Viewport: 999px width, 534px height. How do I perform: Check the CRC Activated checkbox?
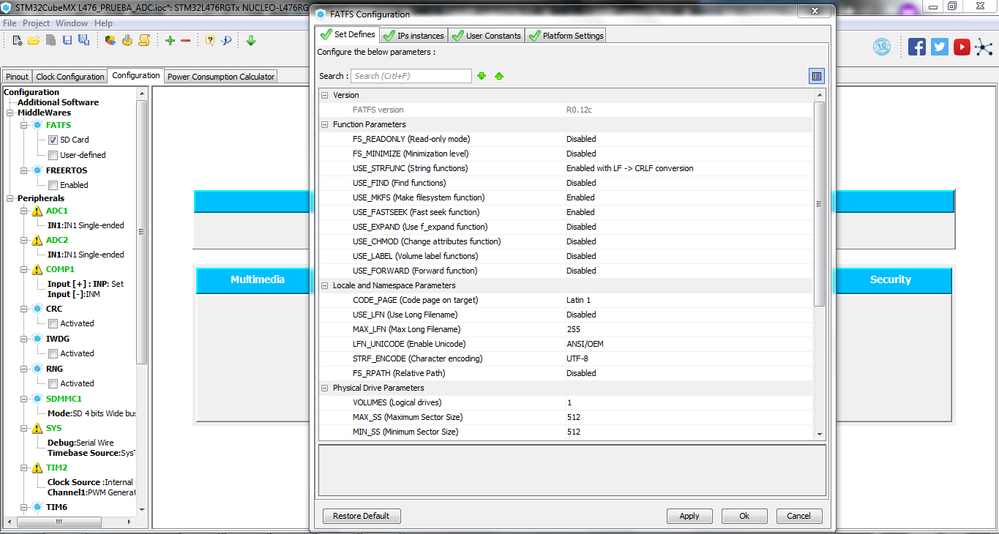[53, 323]
